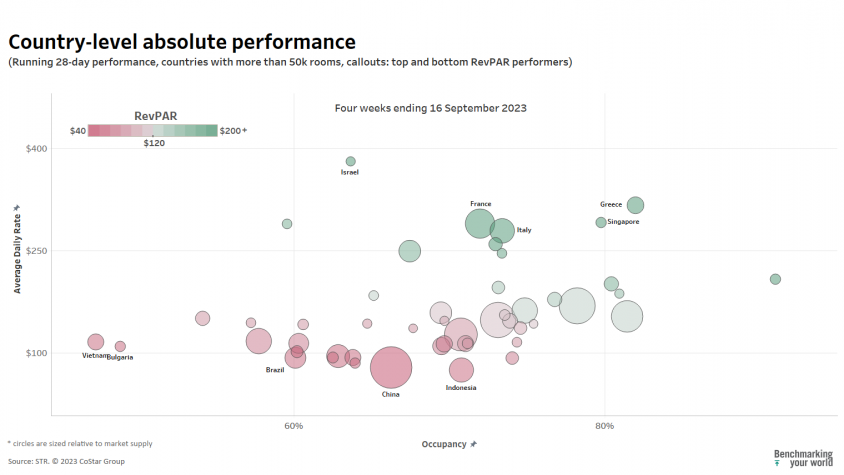Click the RevPAR color gradient legend
Screen dimensions: 844x475
click(152, 130)
